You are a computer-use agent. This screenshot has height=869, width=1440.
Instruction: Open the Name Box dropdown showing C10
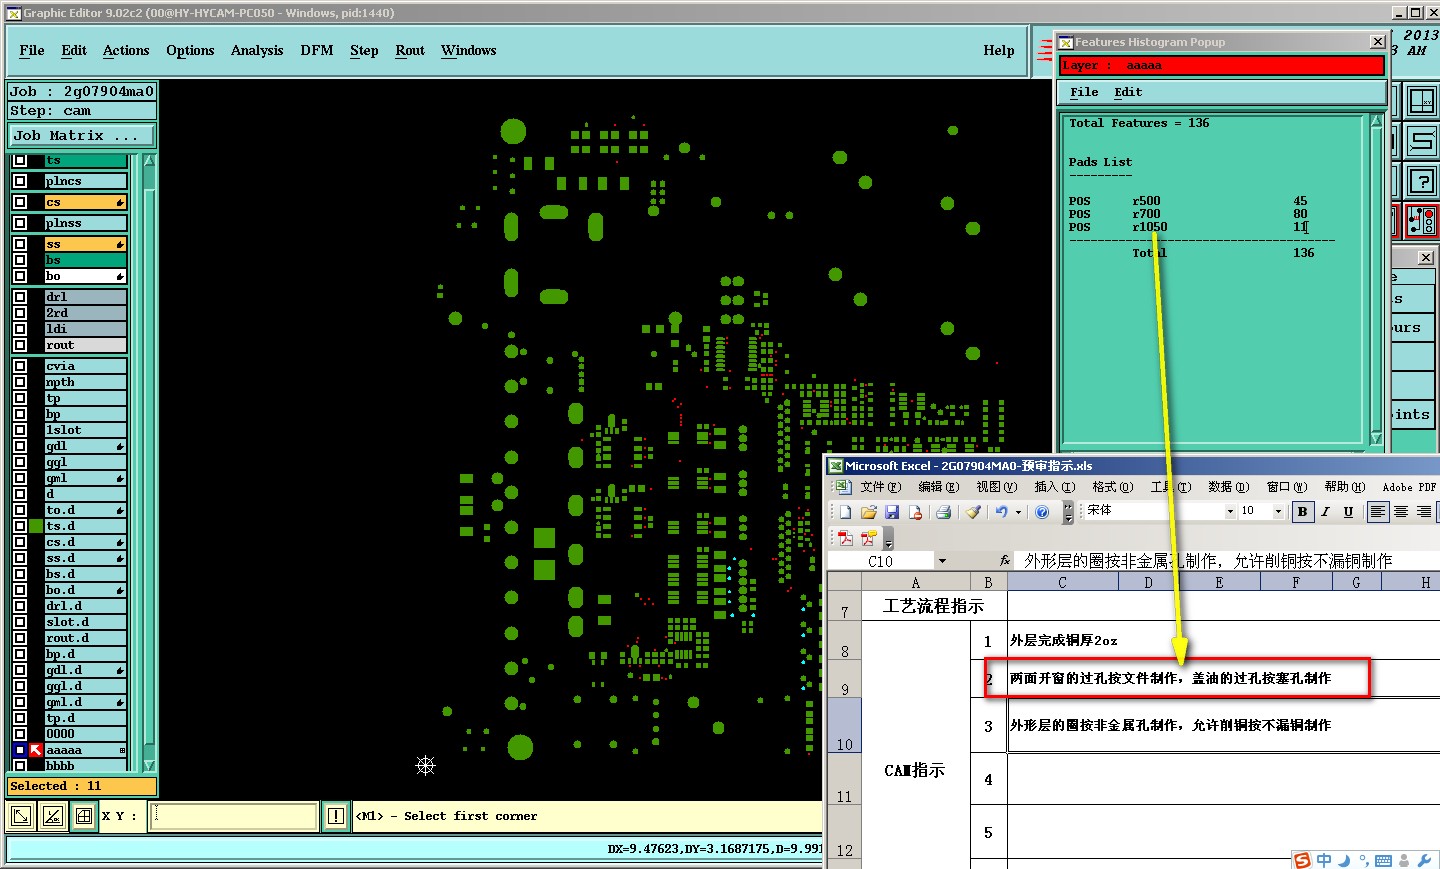click(x=942, y=561)
